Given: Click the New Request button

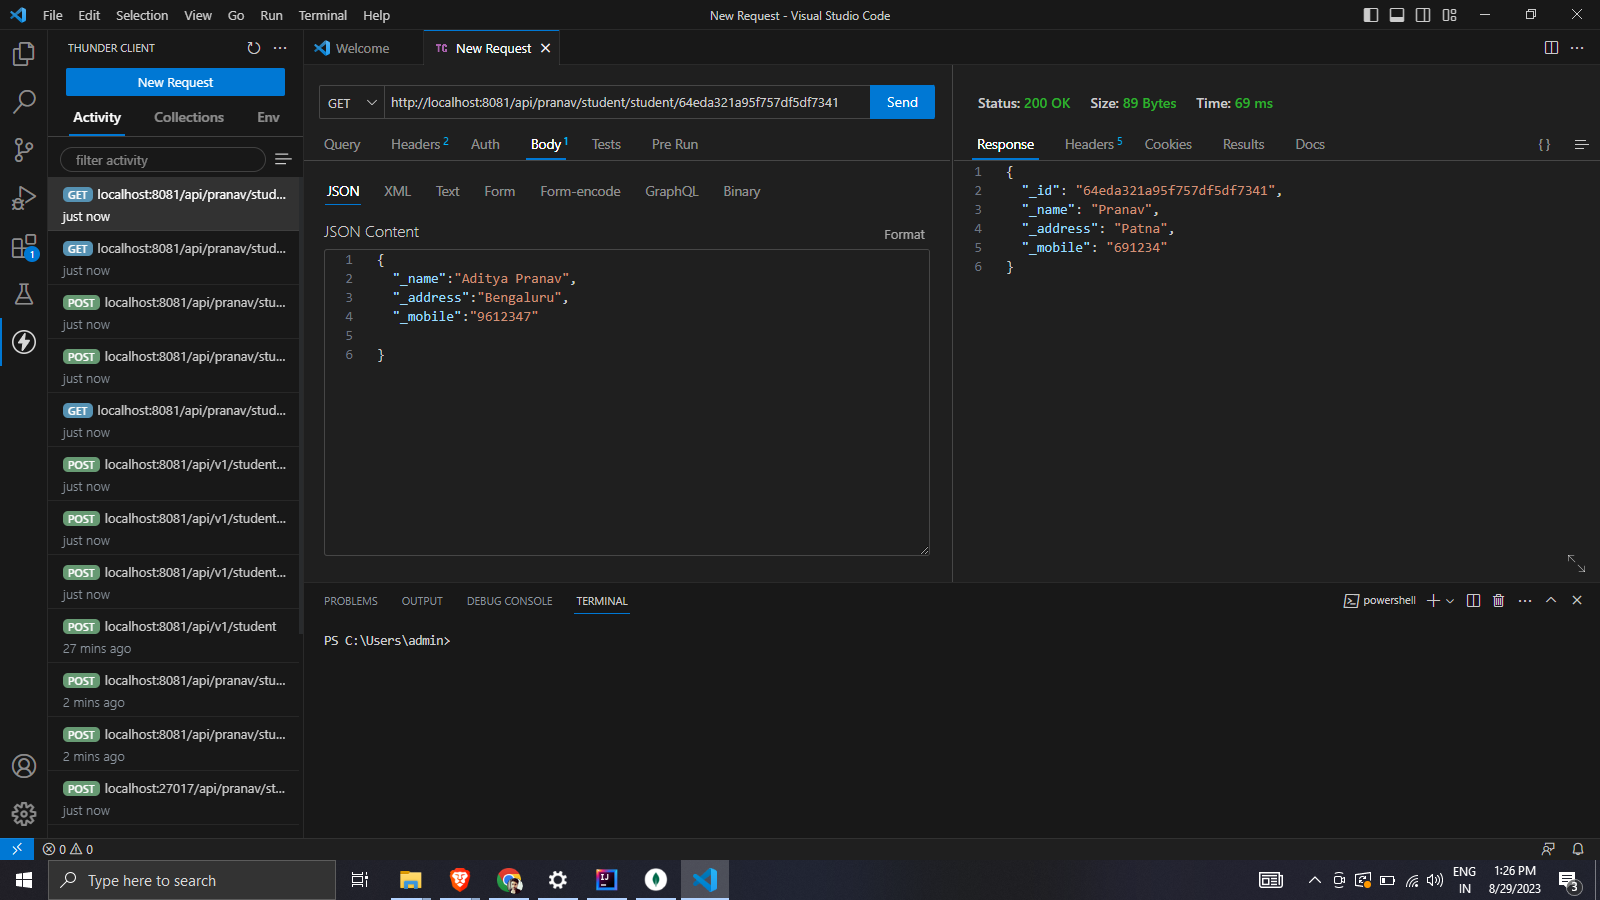Looking at the screenshot, I should point(174,82).
